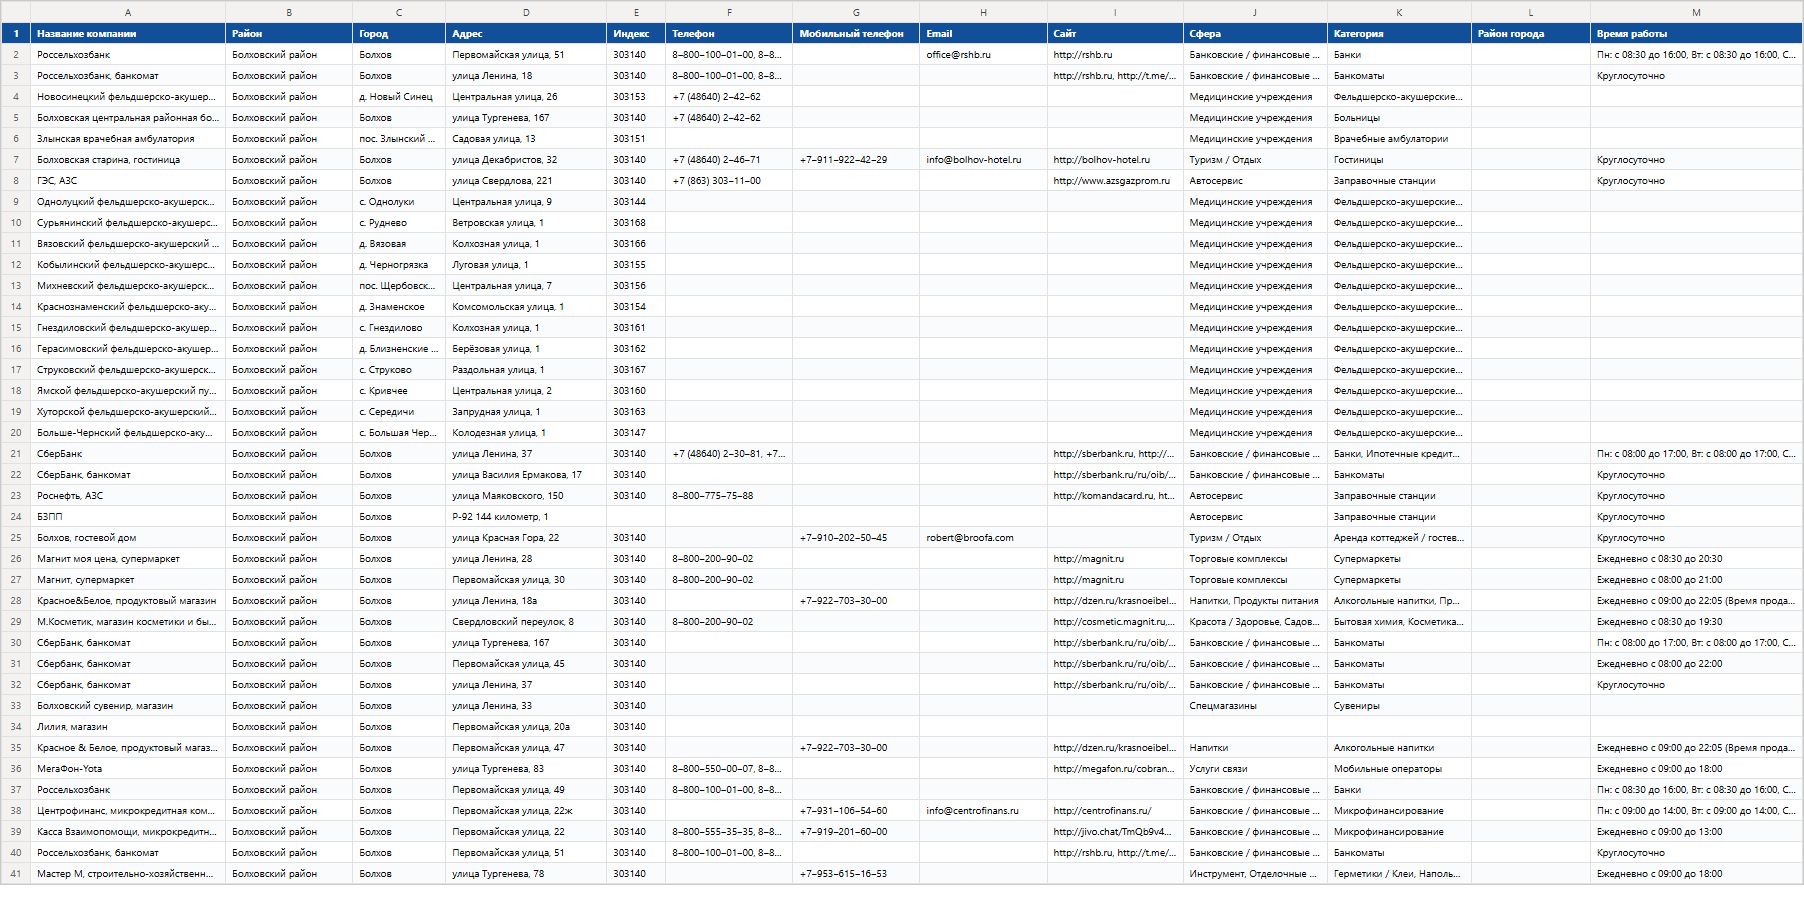Screen dimensions: 1804x902
Task: Click the category cell 'Гостиницы'
Action: 1399,160
